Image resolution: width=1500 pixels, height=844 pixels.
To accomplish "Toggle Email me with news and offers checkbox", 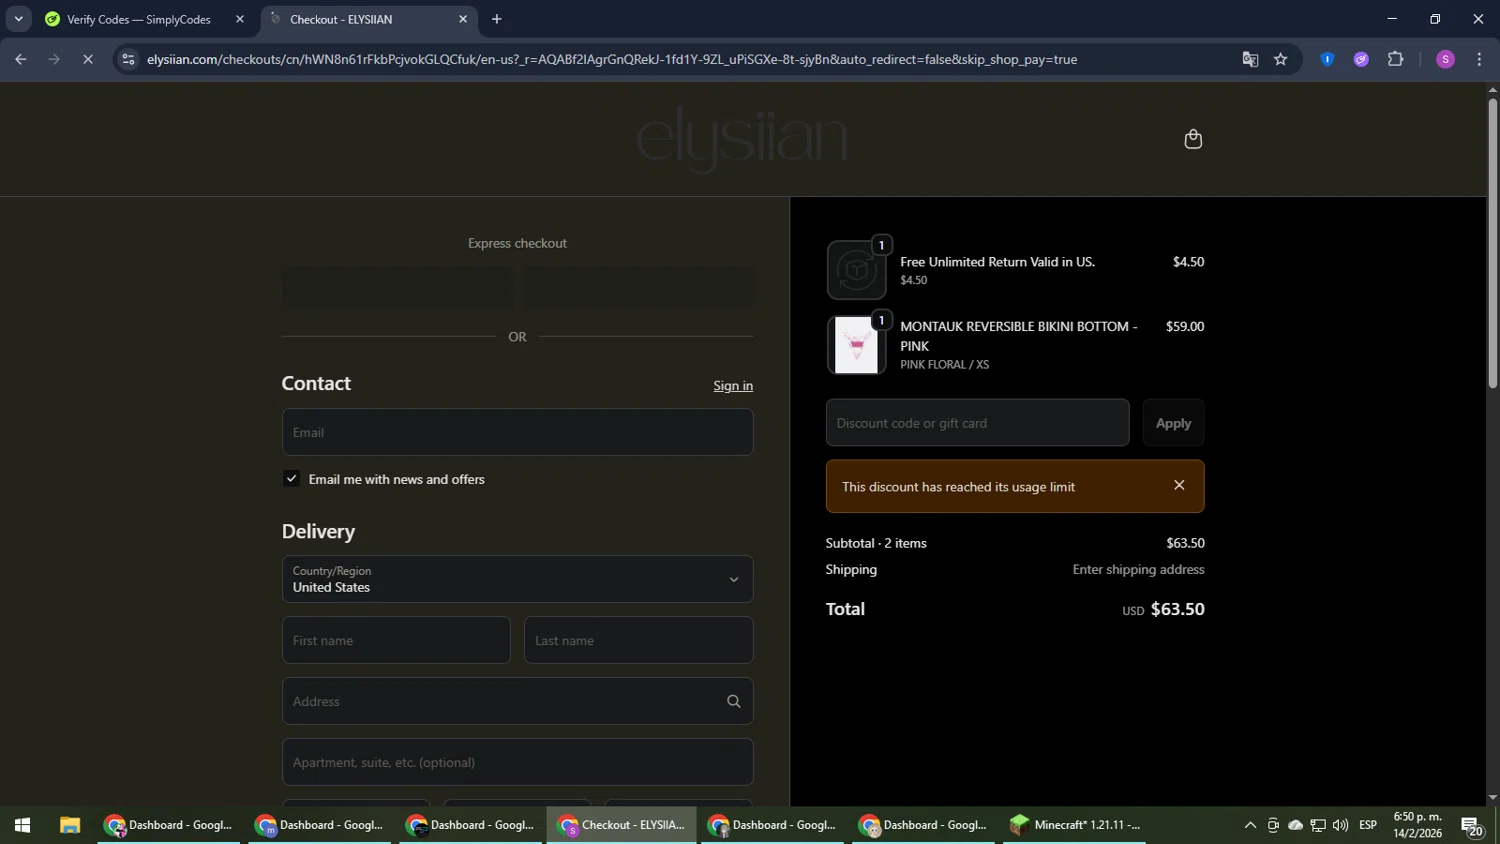I will 291,479.
